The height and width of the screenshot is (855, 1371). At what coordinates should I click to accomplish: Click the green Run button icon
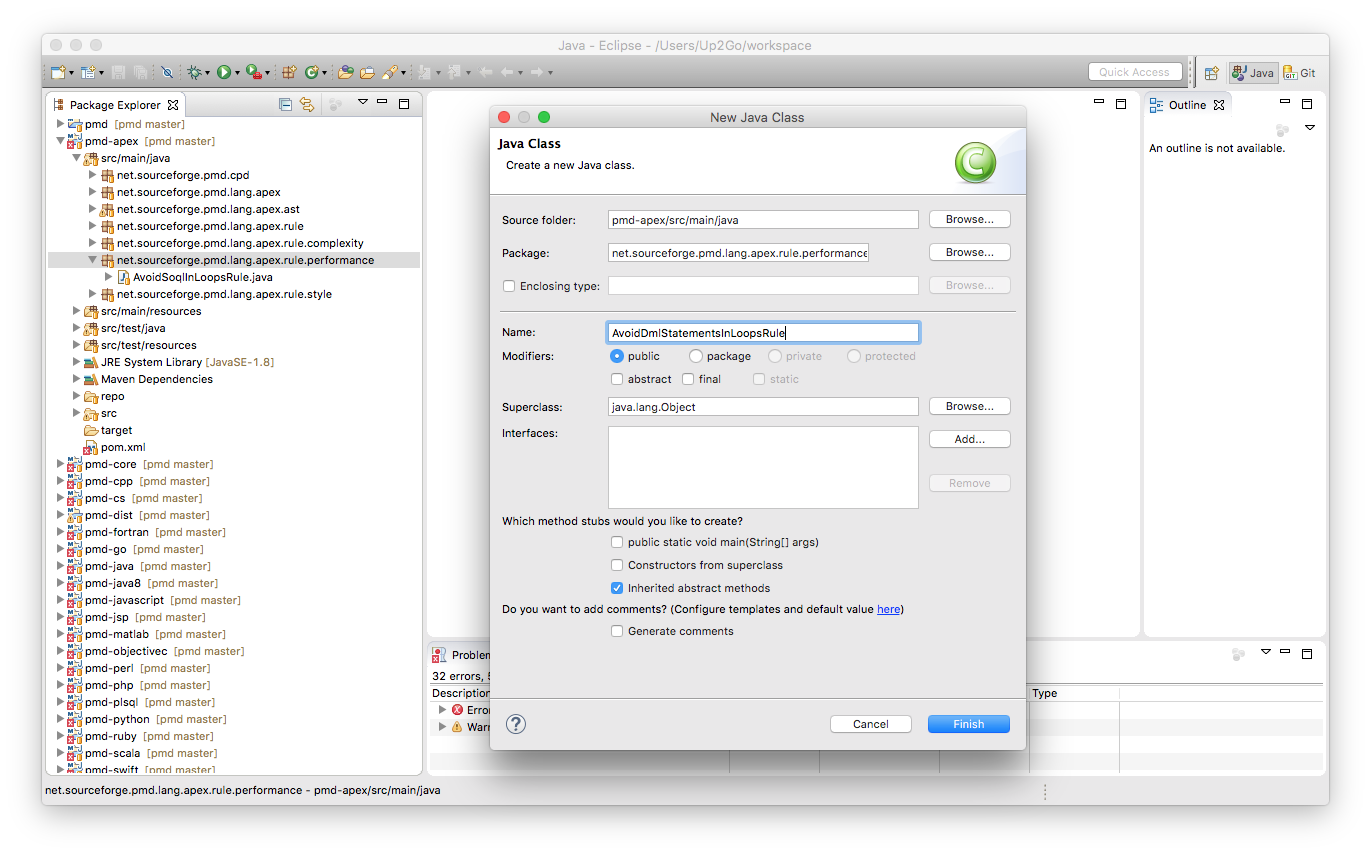[x=224, y=72]
